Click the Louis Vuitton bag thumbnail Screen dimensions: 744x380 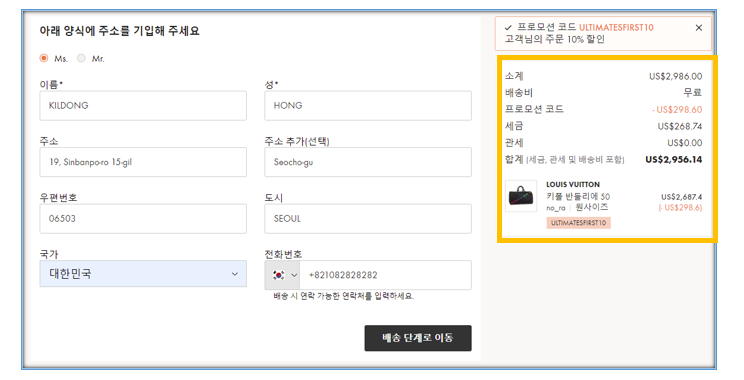click(x=521, y=196)
